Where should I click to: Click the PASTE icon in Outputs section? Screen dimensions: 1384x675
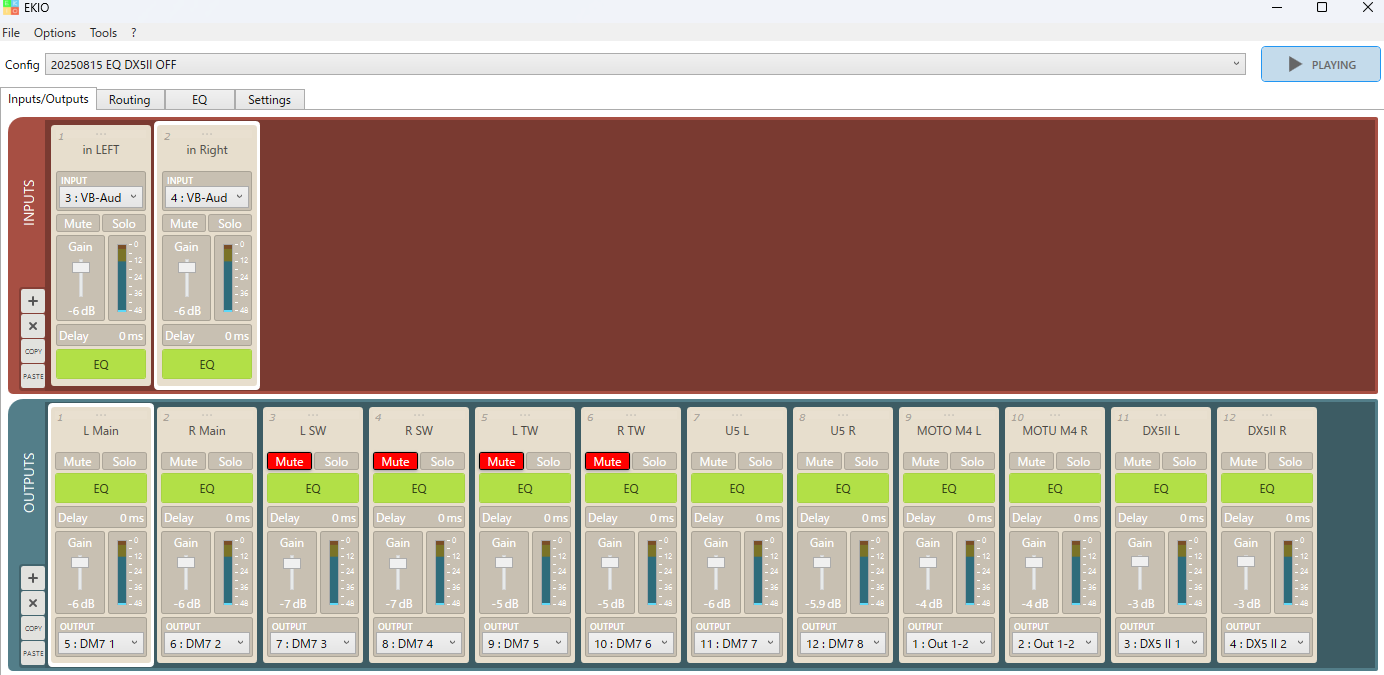pyautogui.click(x=33, y=654)
